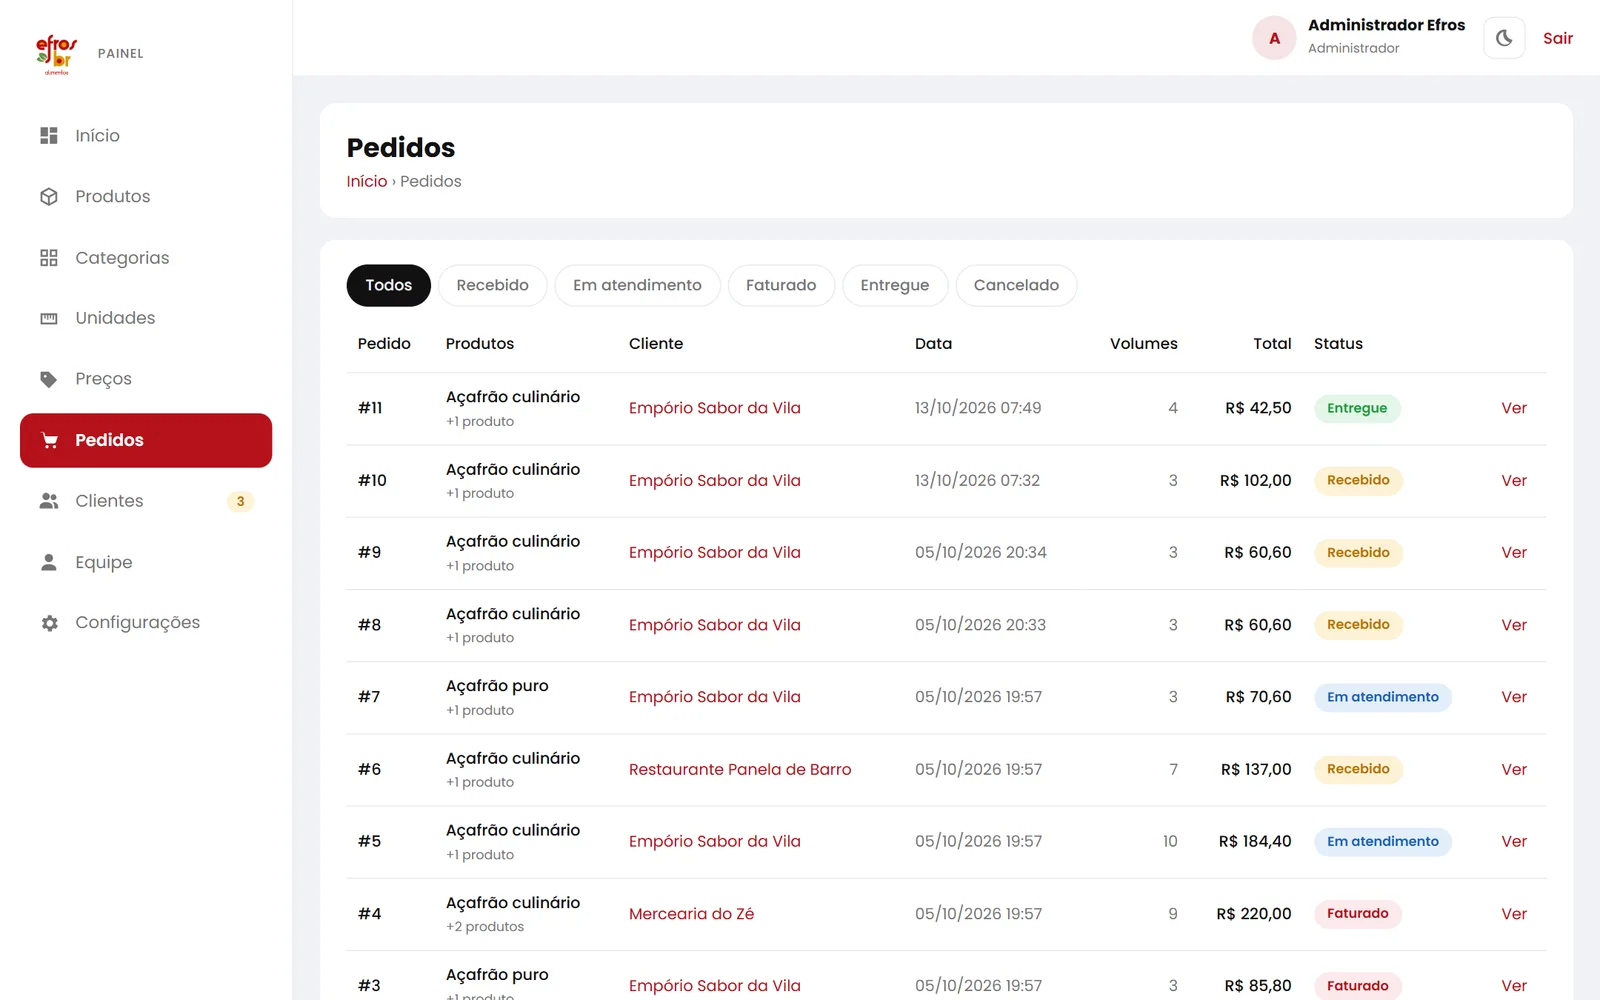Viewport: 1600px width, 1000px height.
Task: Click the Clientes badge showing 3
Action: [x=240, y=502]
